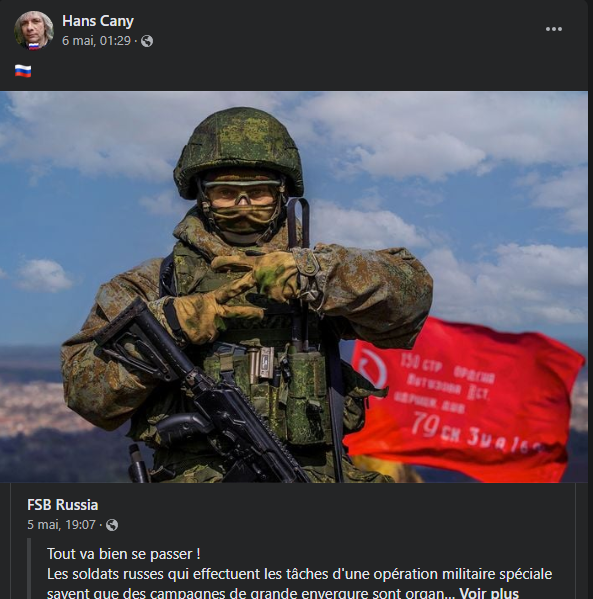
Task: Open the shared soldier photo
Action: coord(294,287)
